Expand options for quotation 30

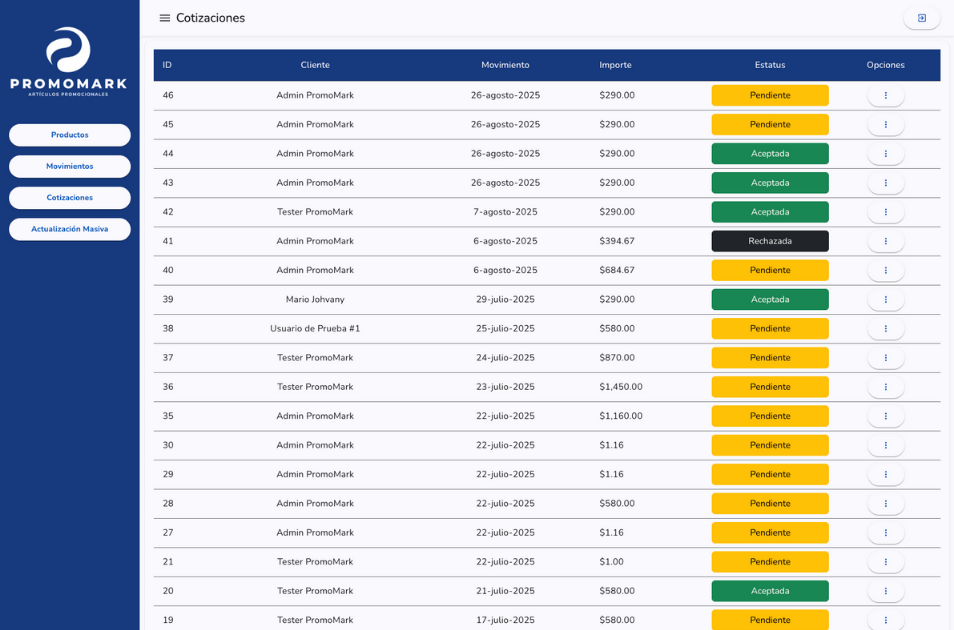(x=885, y=445)
